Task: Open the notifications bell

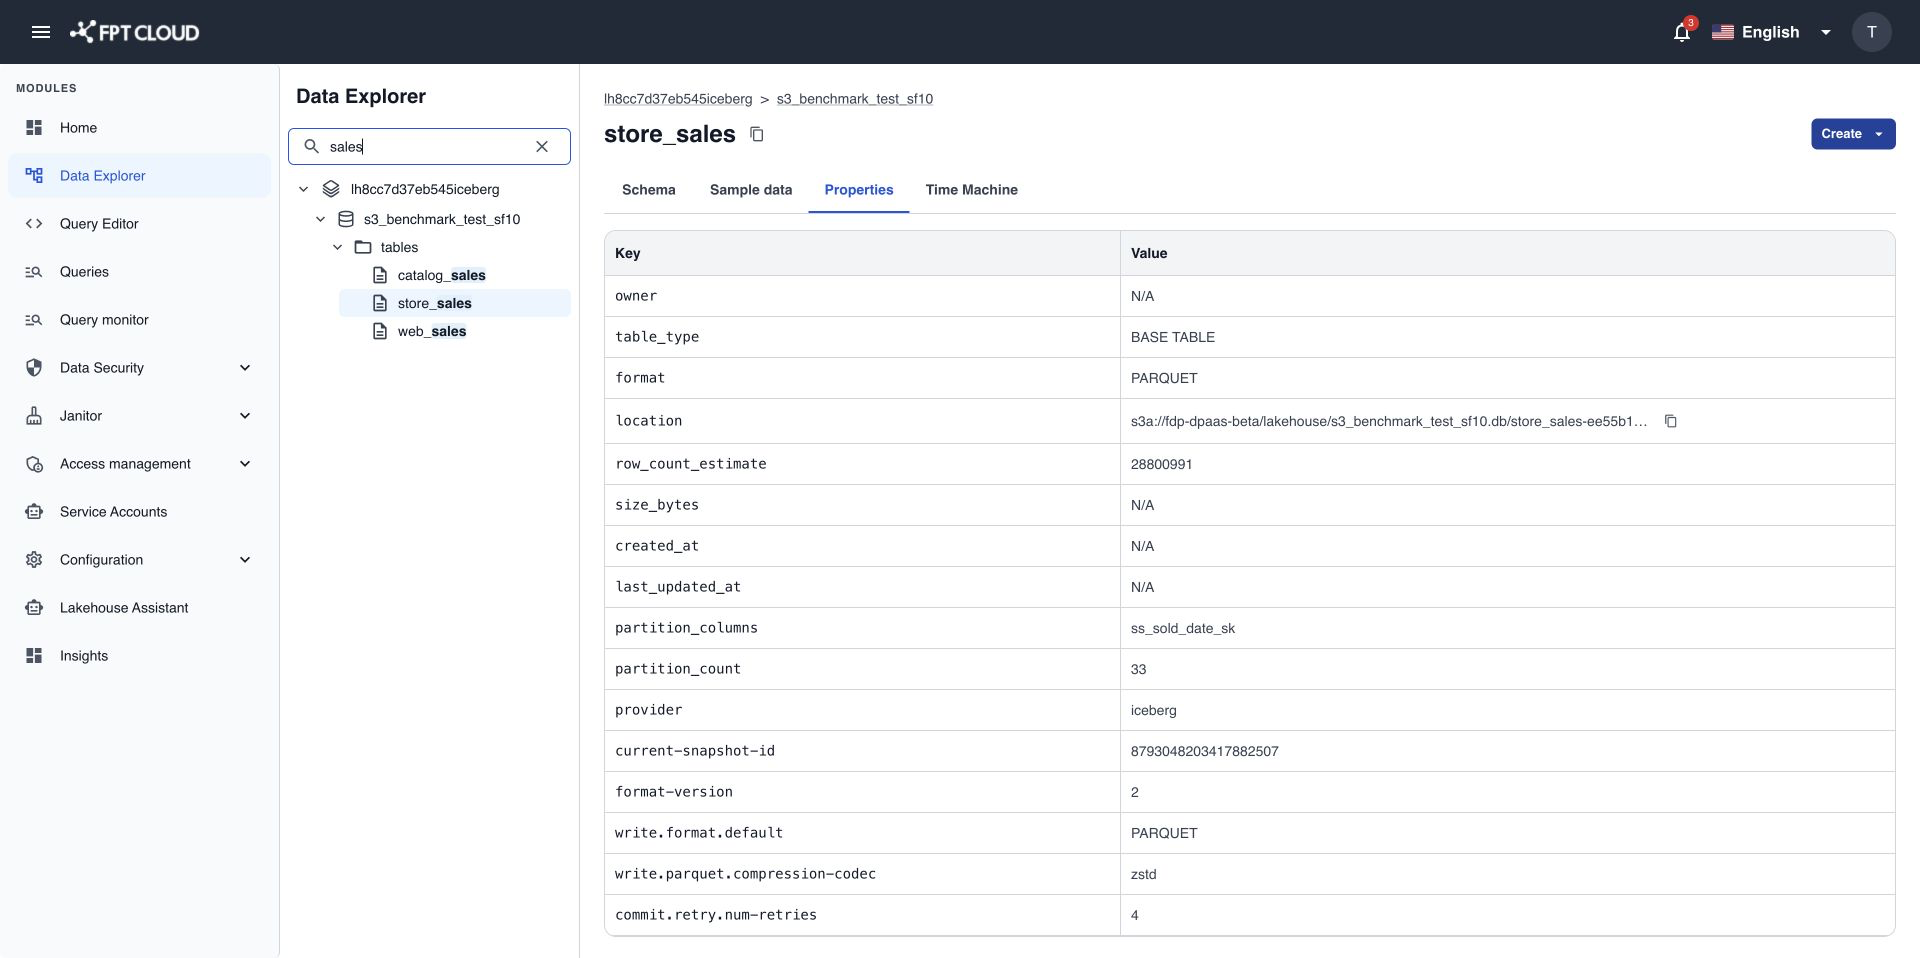Action: tap(1682, 32)
